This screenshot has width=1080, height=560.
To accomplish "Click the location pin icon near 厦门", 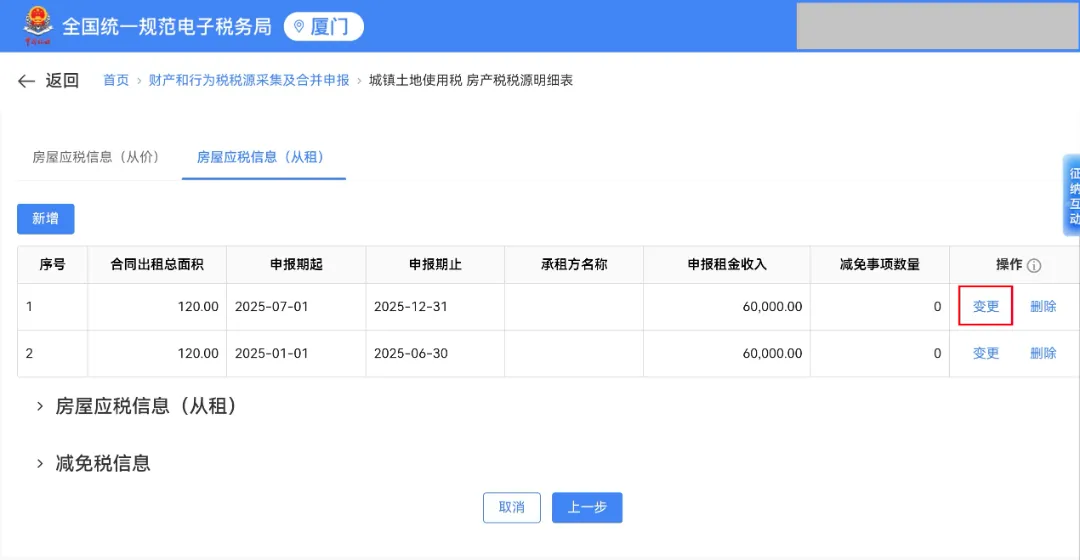I will [x=298, y=27].
